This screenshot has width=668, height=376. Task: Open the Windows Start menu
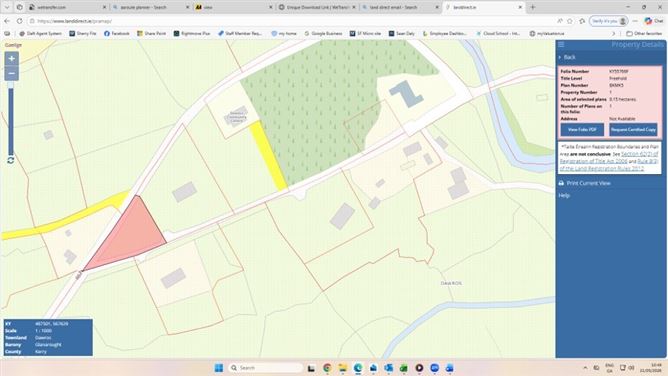(x=219, y=367)
